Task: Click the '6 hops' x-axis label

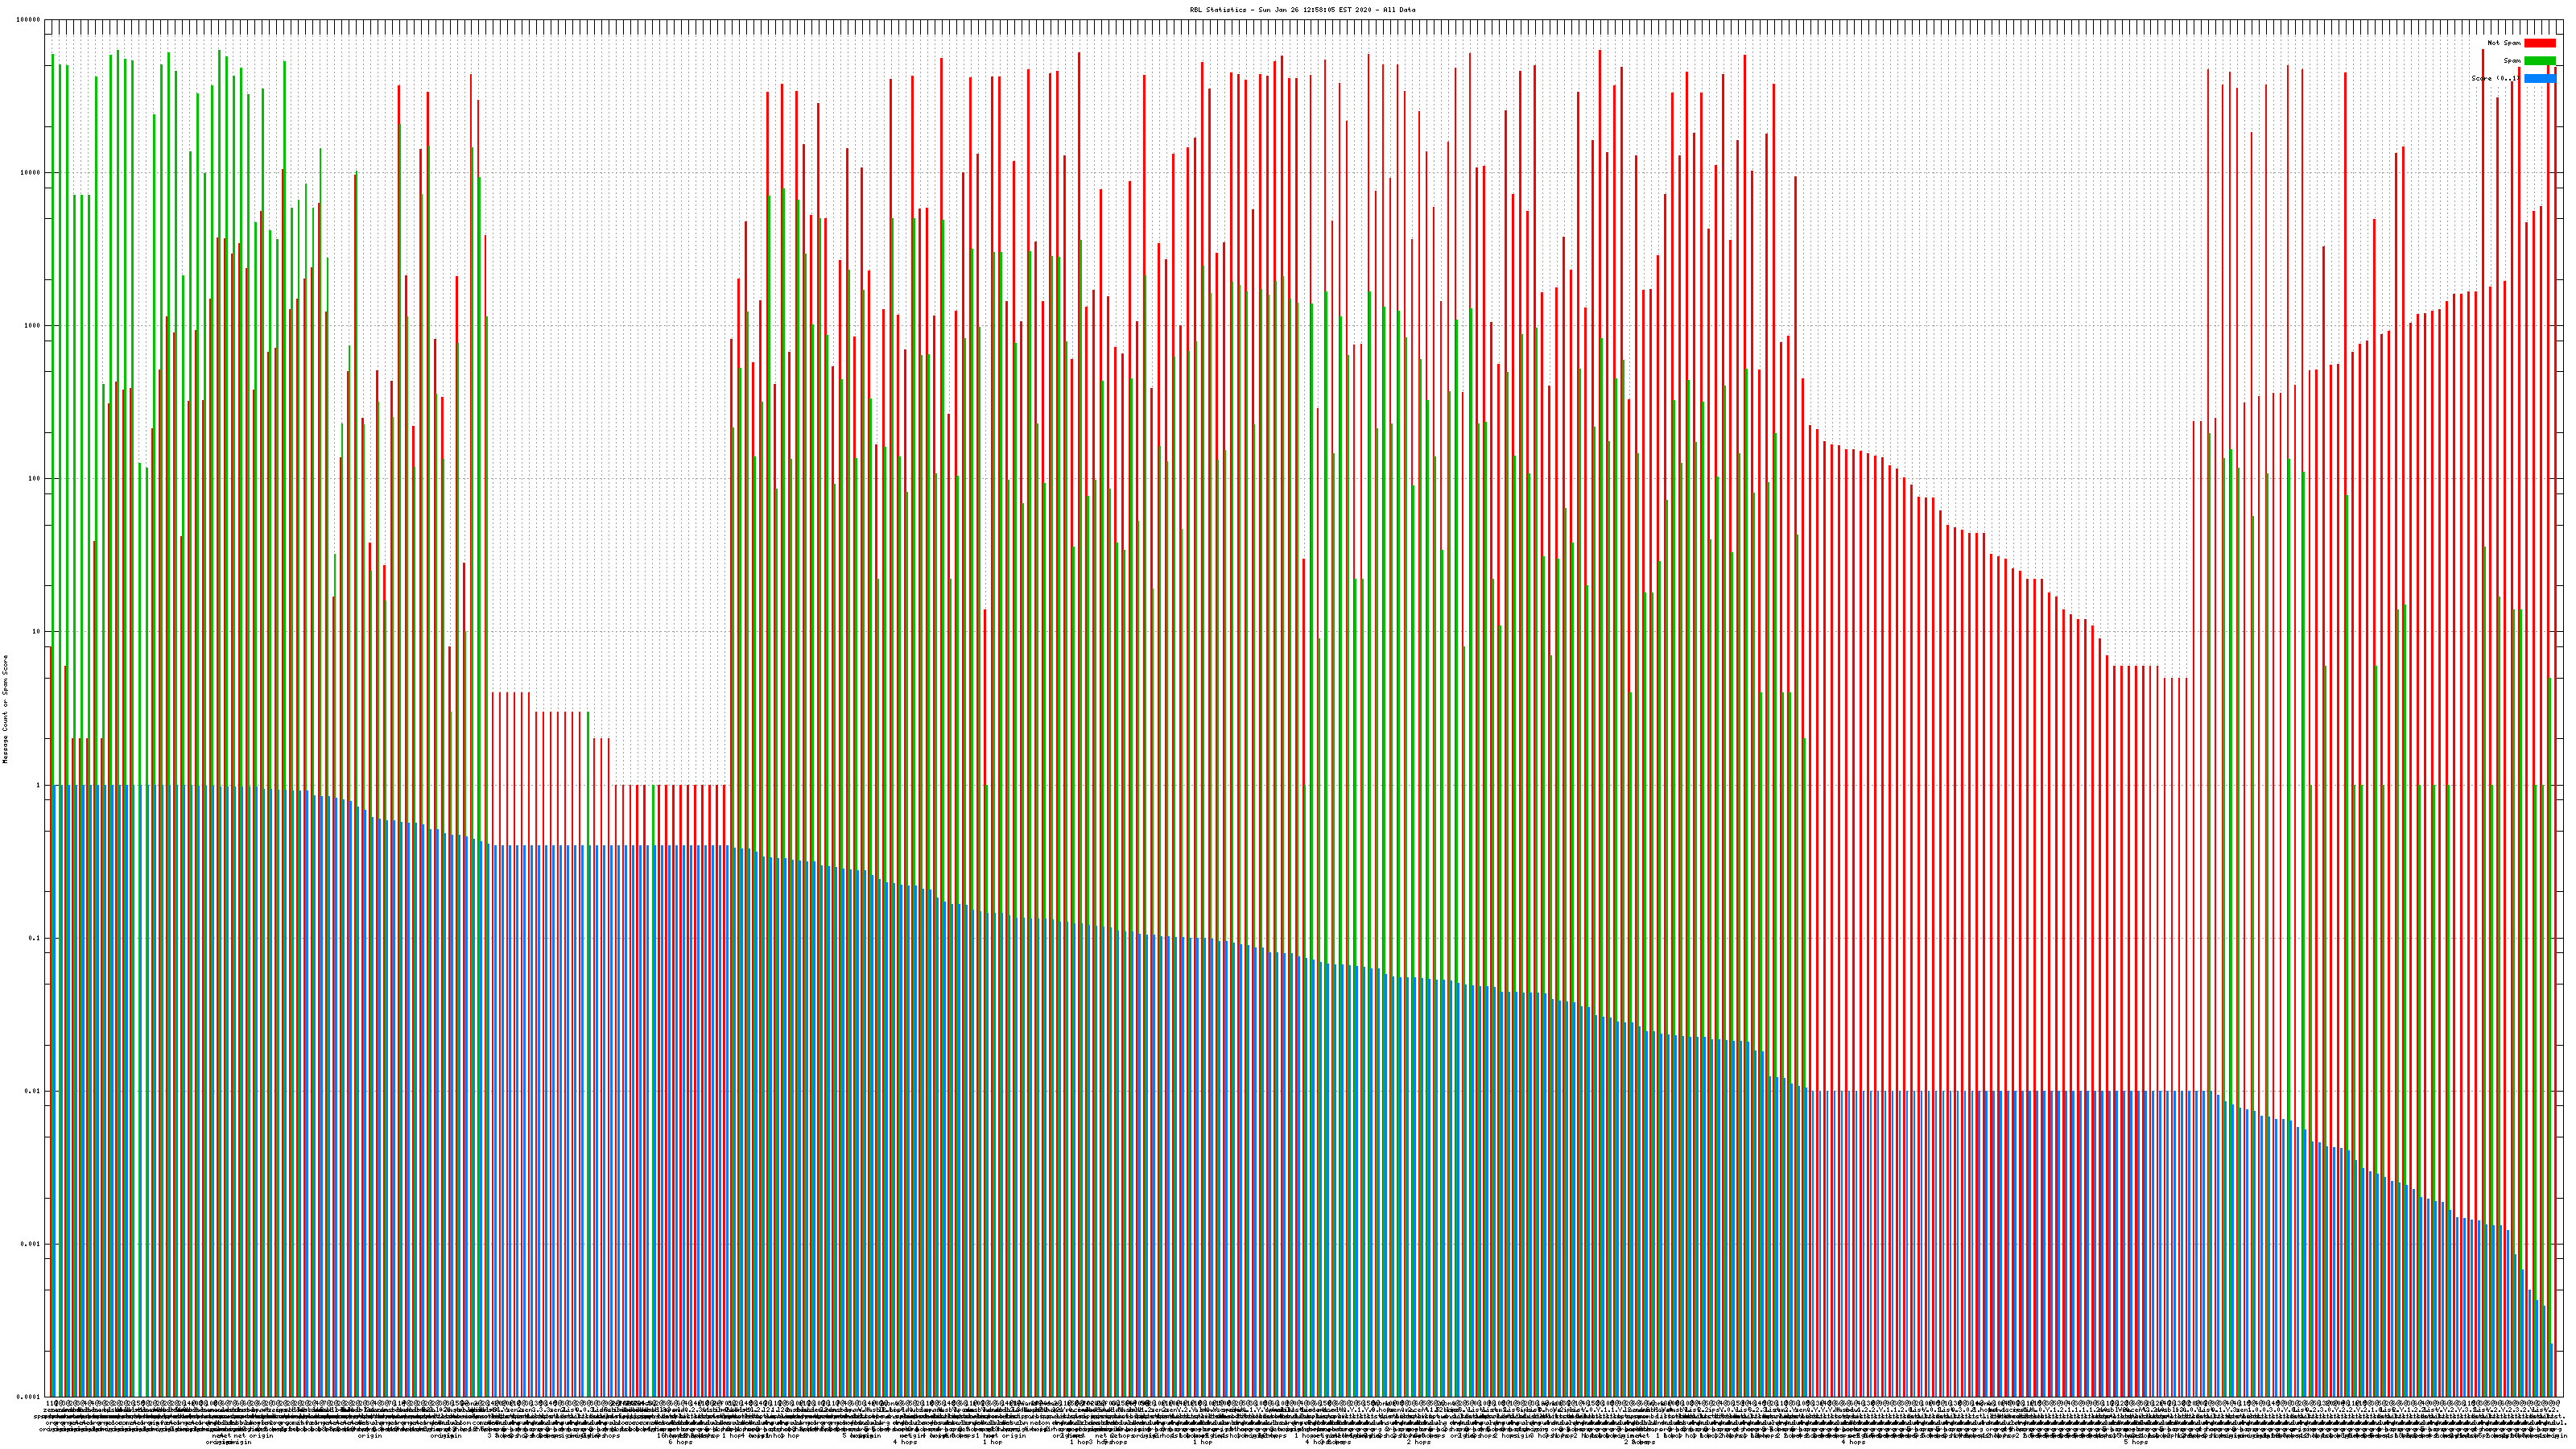Action: (680, 1442)
